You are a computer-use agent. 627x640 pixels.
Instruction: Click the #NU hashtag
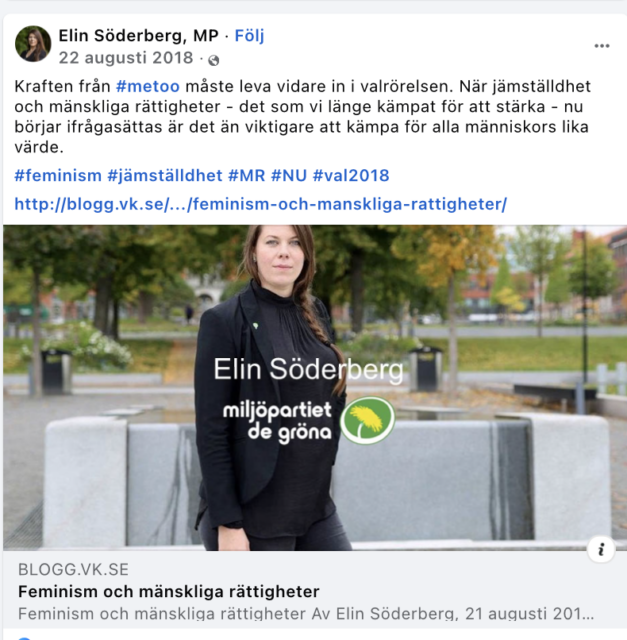click(289, 176)
